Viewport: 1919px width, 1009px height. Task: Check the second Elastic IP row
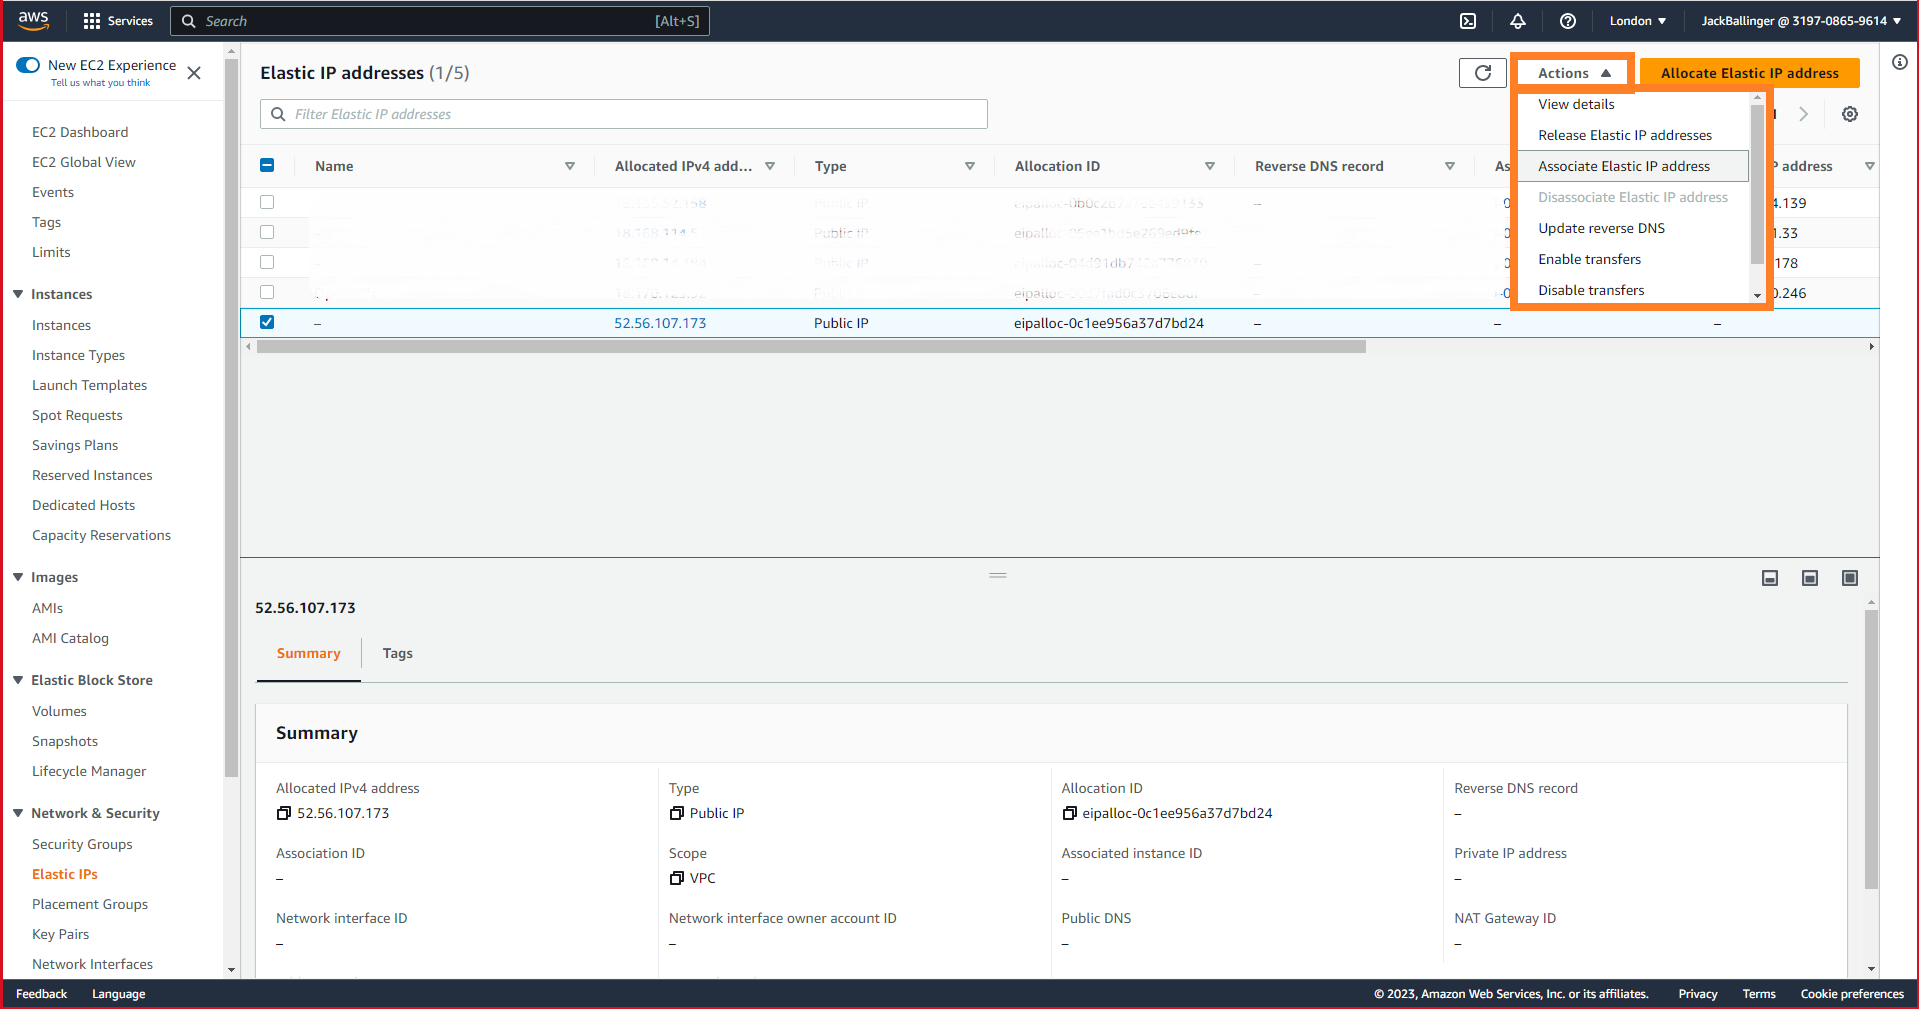pos(267,232)
